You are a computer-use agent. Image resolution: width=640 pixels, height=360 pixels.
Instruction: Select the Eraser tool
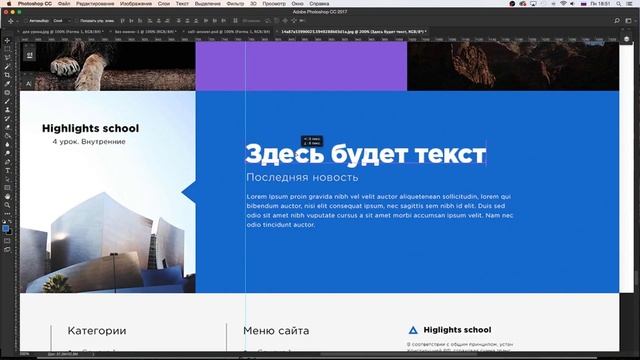point(7,127)
